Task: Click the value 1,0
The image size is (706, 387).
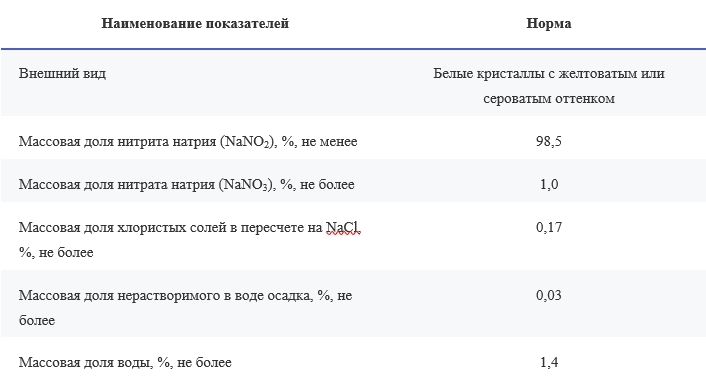Action: click(x=549, y=184)
